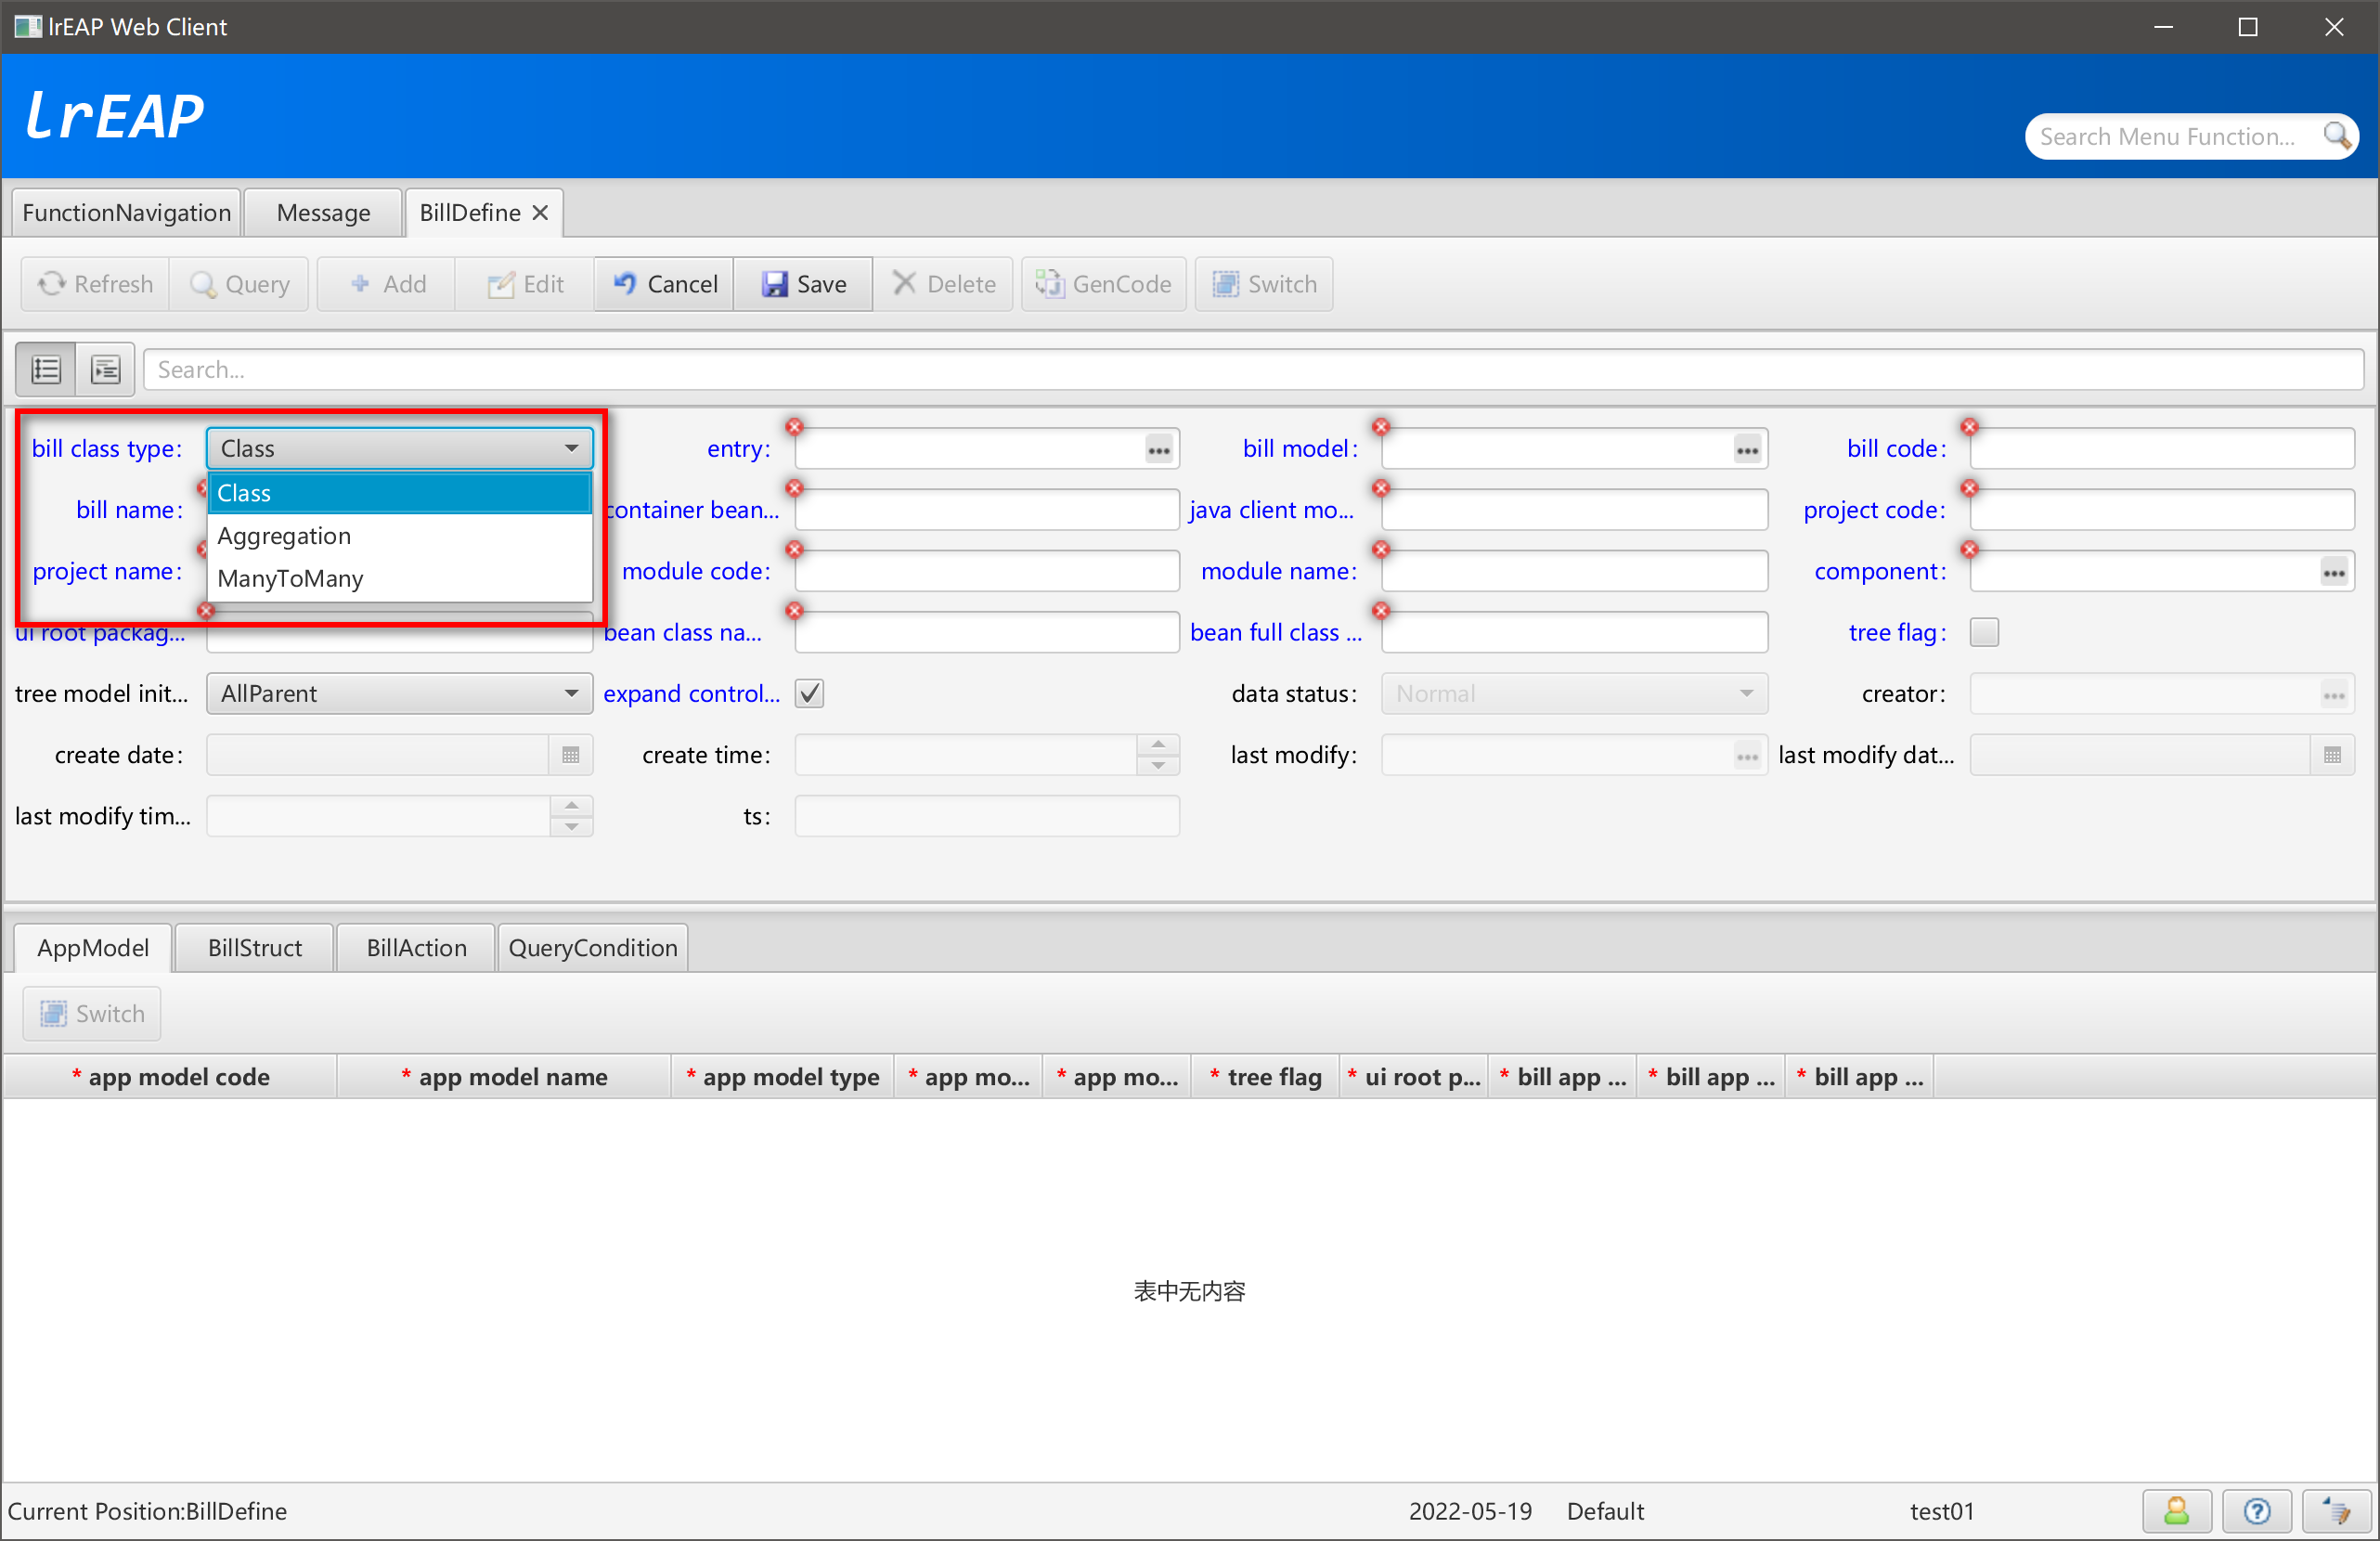
Task: Decrease the create time spinner
Action: click(1158, 766)
